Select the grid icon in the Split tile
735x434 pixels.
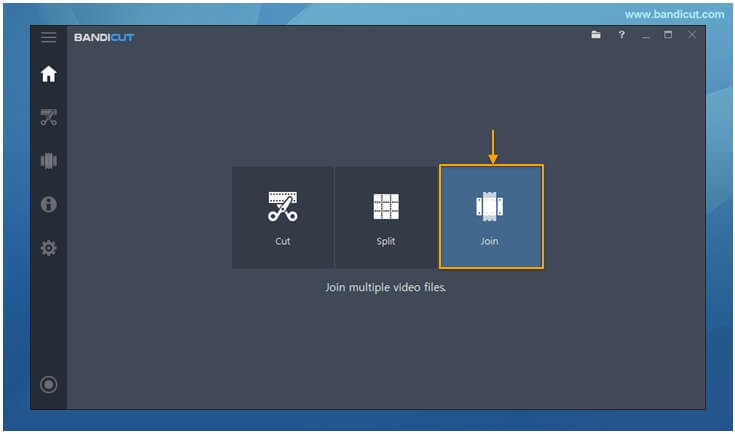coord(386,206)
